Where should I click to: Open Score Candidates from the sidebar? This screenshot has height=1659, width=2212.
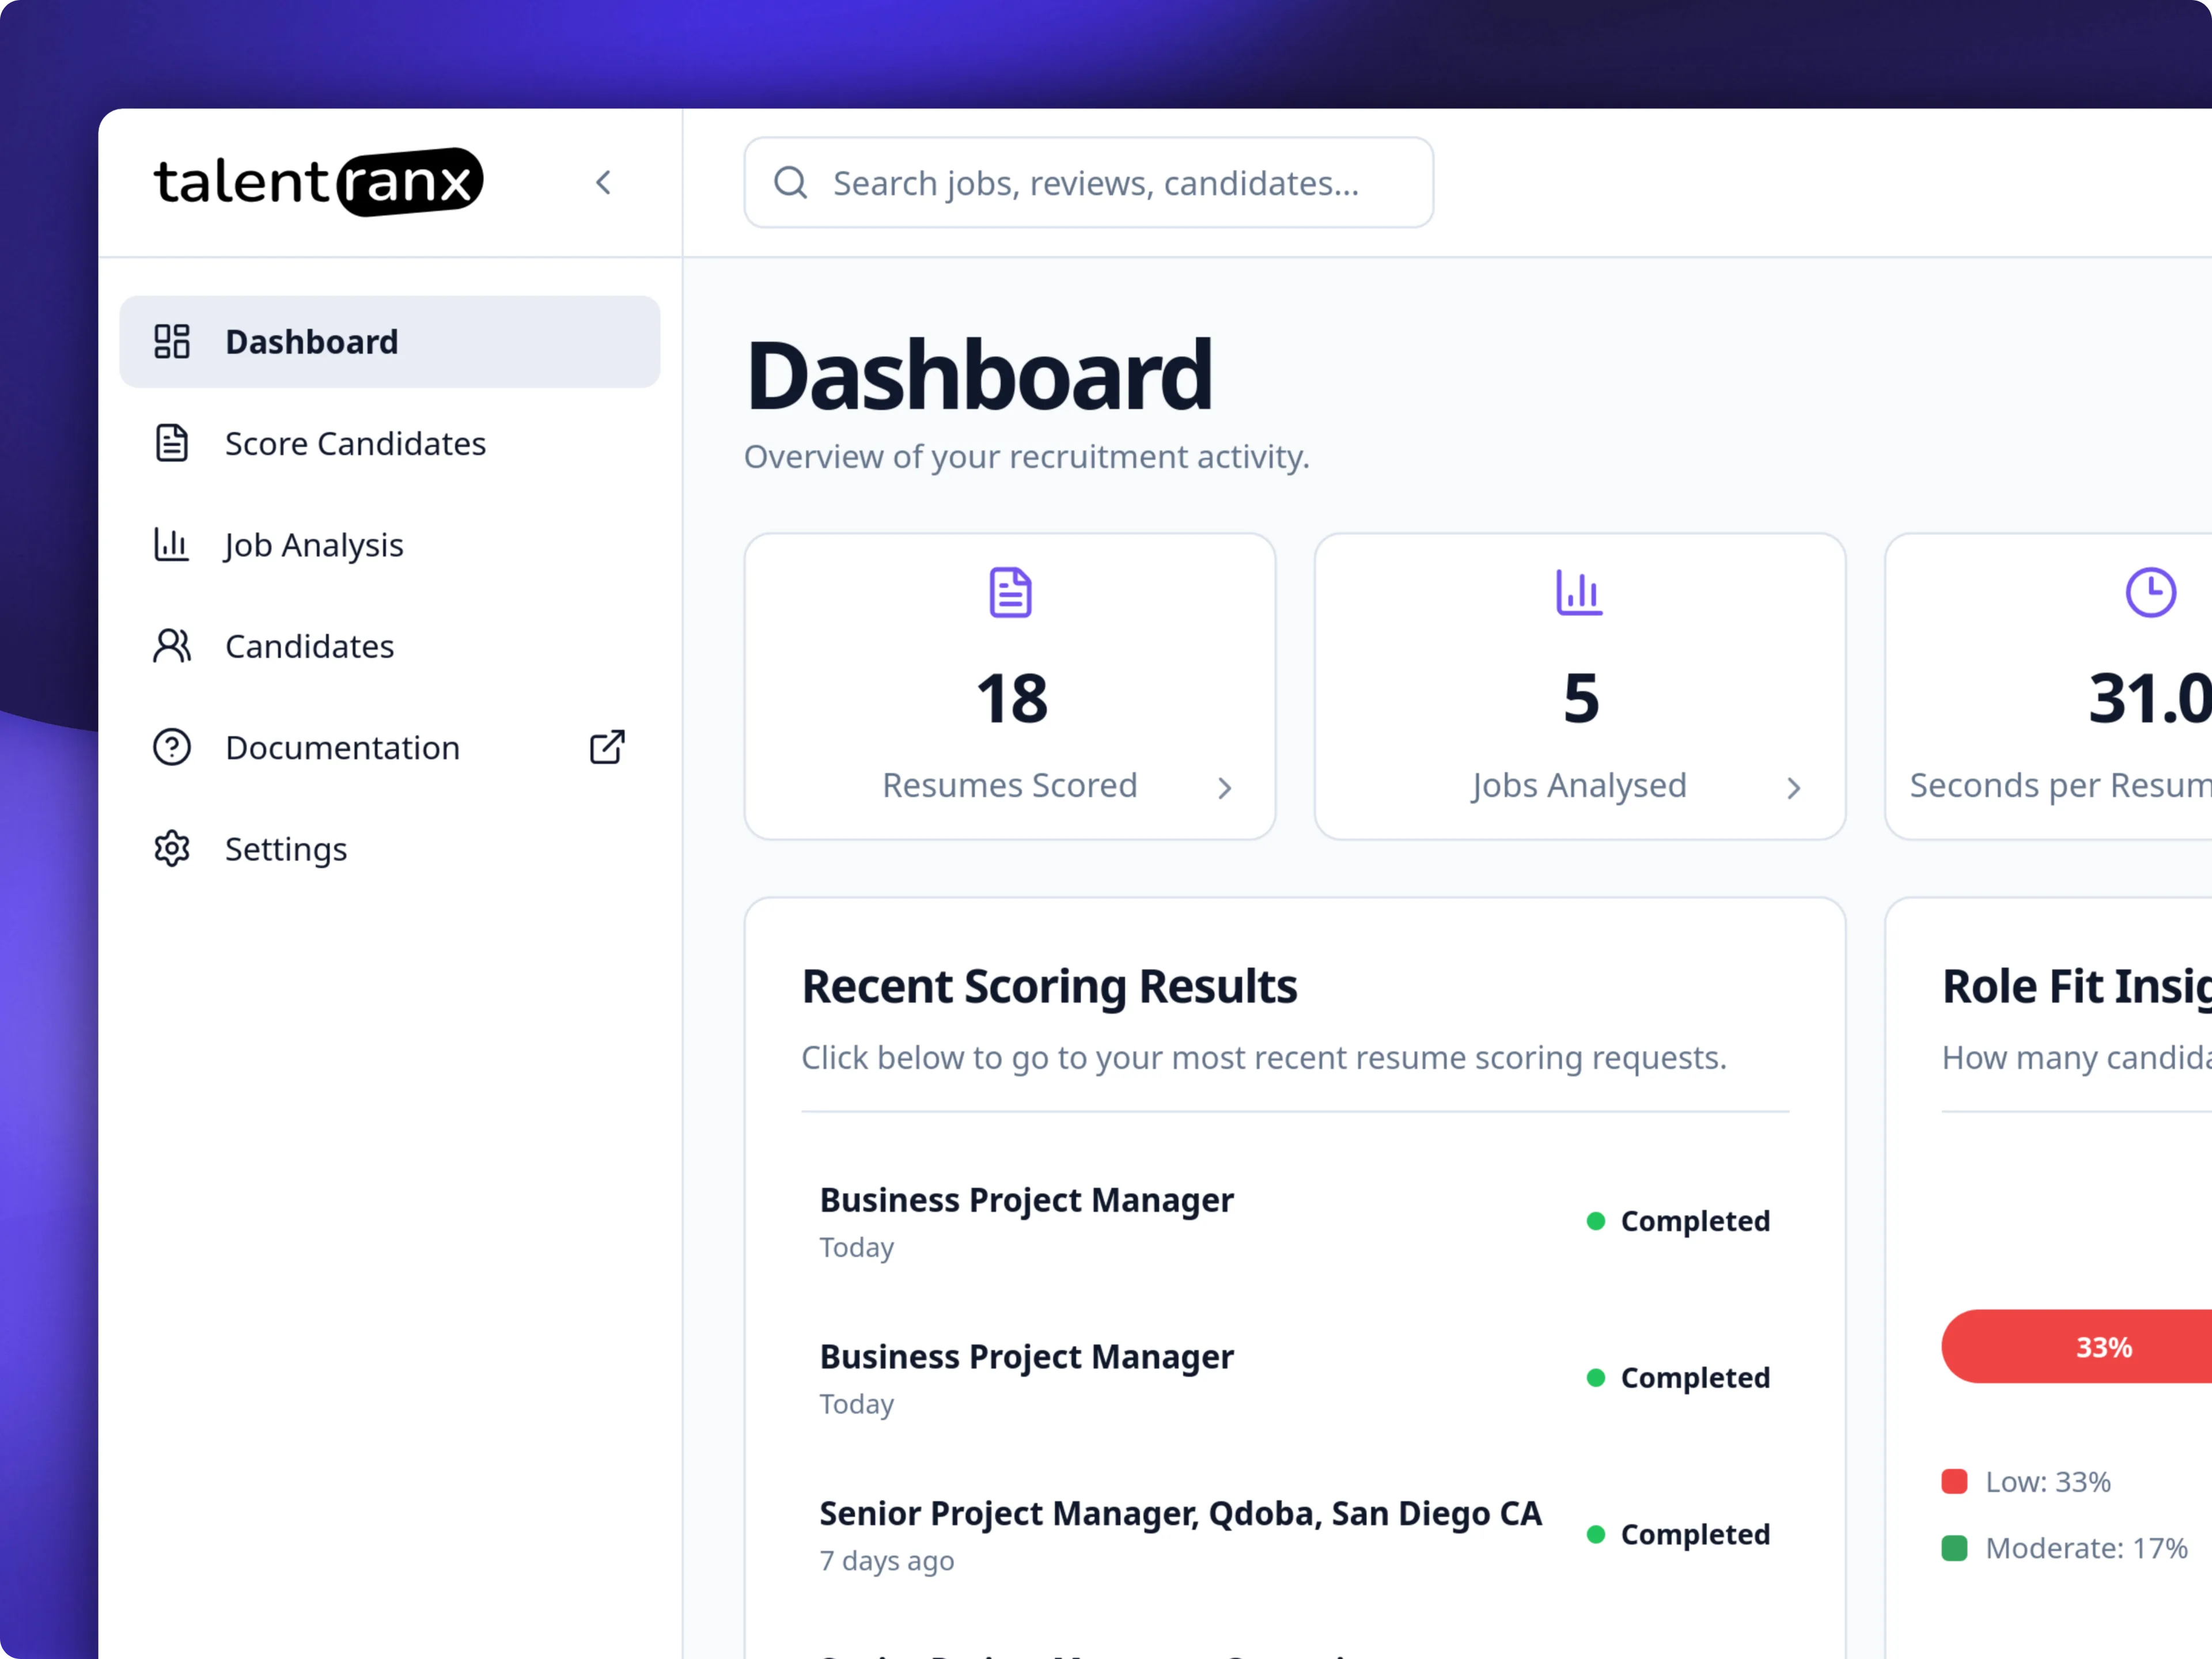coord(390,443)
